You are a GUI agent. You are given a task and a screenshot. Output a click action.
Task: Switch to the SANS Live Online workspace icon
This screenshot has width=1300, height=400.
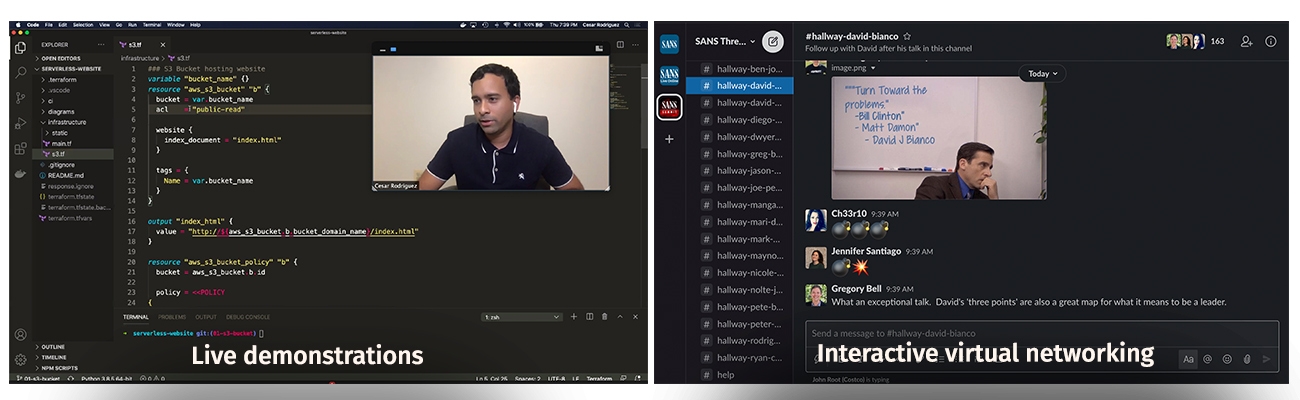[669, 75]
